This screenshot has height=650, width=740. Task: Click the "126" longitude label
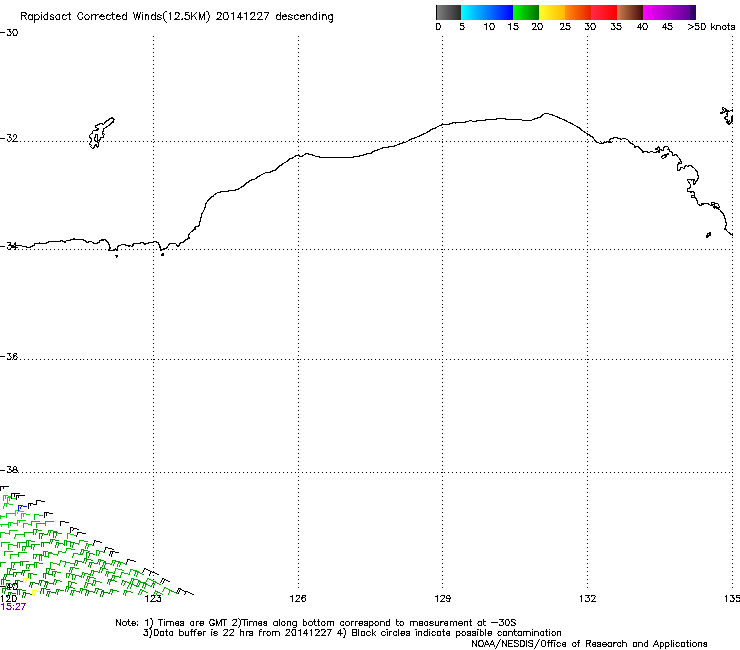pyautogui.click(x=298, y=599)
